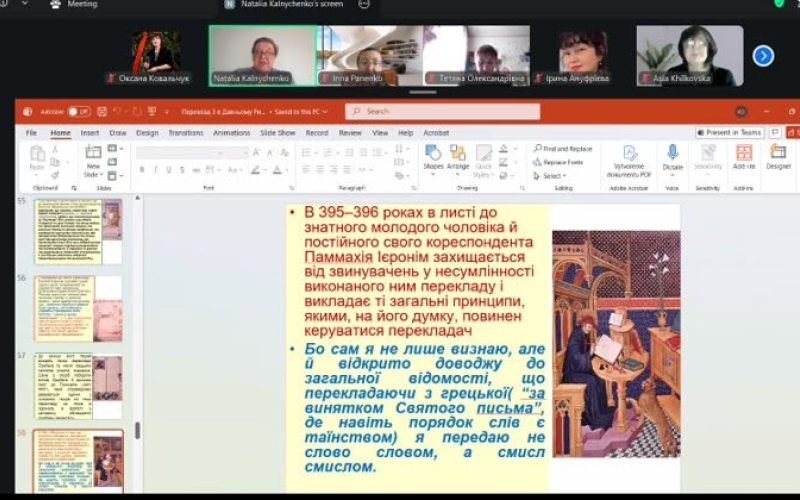Viewport: 800px width, 500px height.
Task: Apply underline with the U icon
Action: 168,170
